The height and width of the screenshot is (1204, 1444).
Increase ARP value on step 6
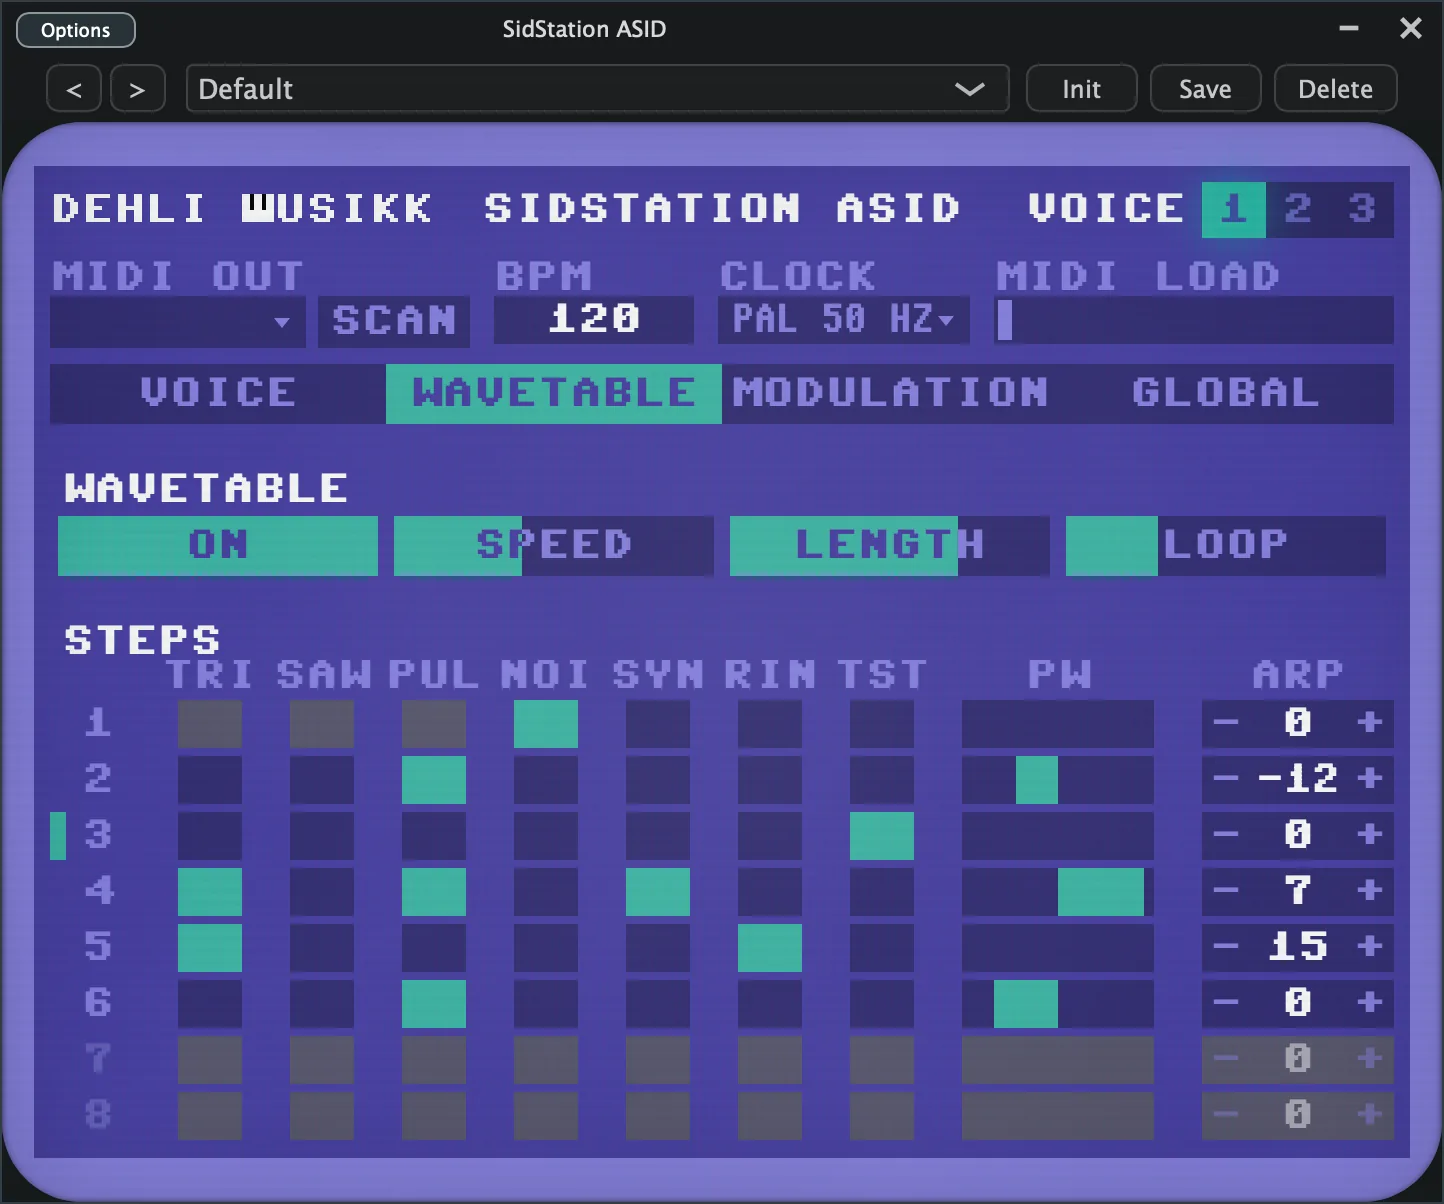pos(1370,1003)
